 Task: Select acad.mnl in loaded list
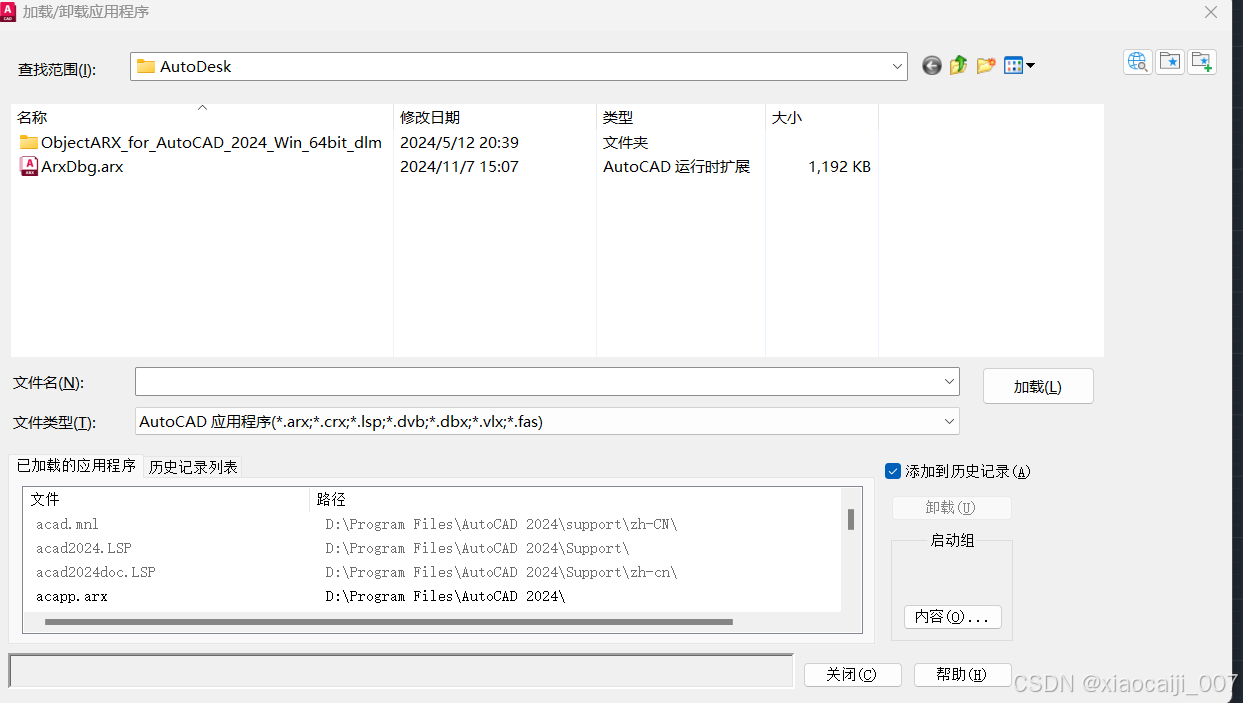point(67,524)
